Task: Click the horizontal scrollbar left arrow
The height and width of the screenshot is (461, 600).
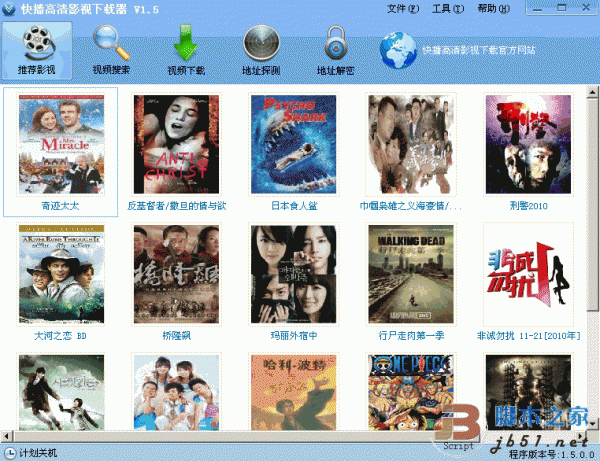Action: coord(6,436)
